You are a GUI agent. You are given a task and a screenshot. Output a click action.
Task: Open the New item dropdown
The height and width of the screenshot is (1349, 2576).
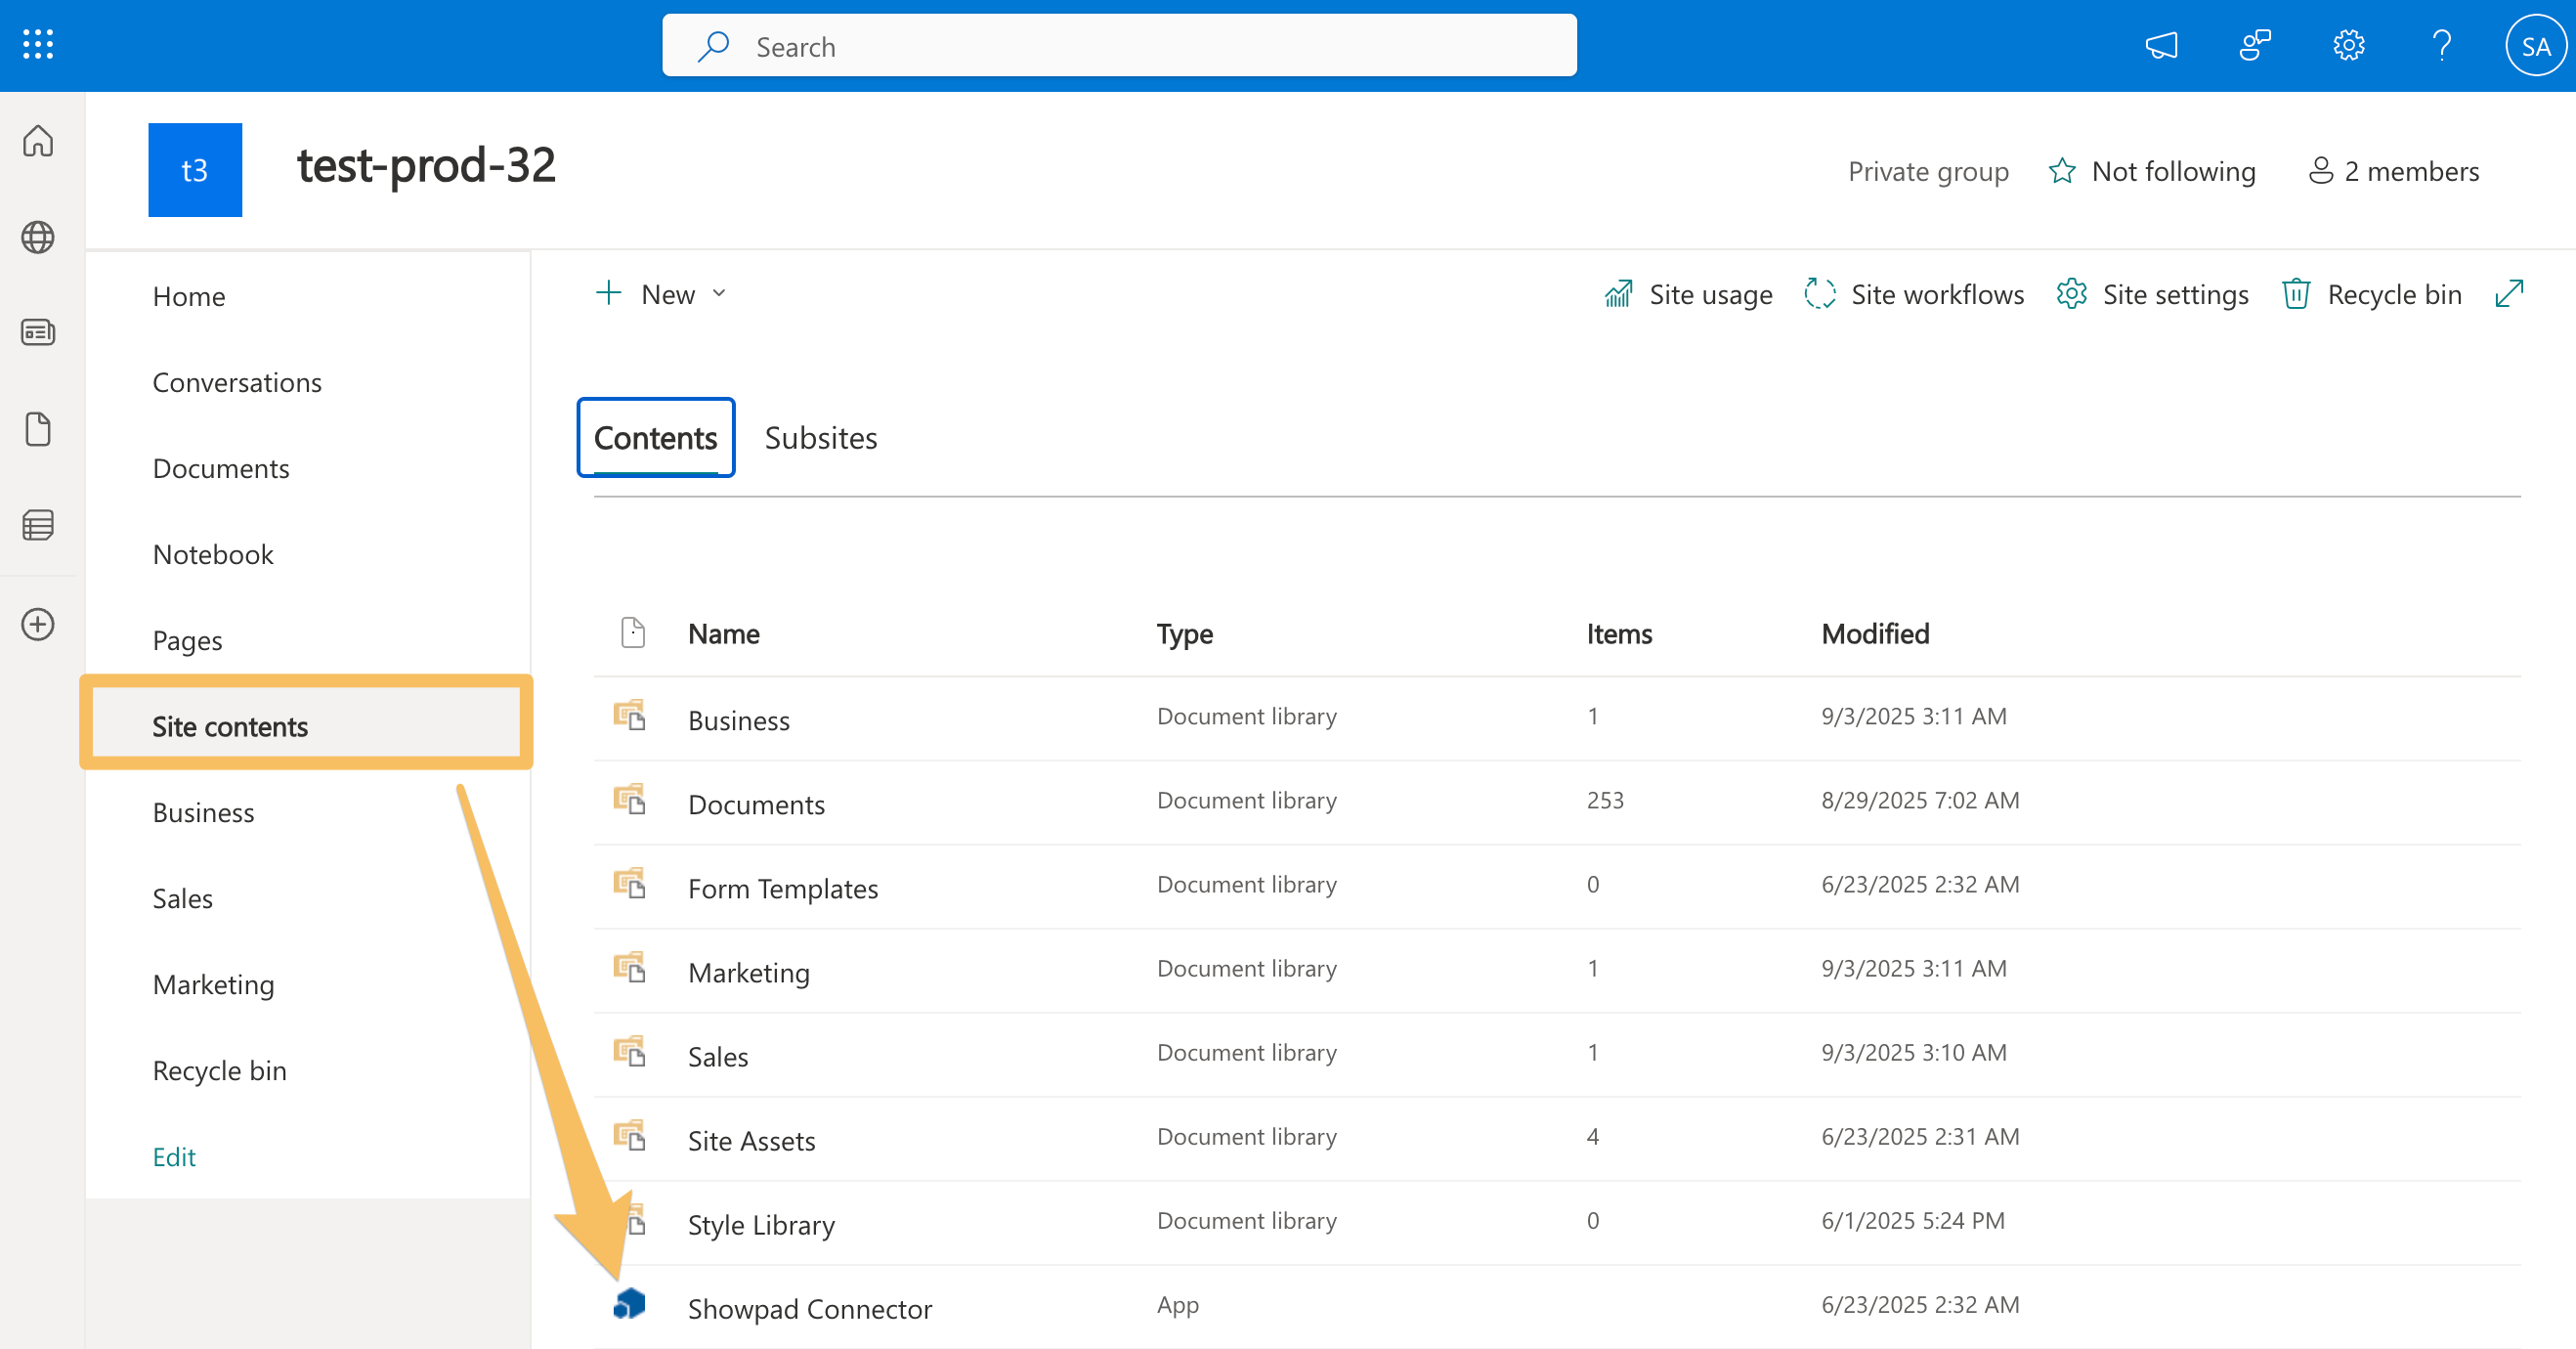[660, 293]
